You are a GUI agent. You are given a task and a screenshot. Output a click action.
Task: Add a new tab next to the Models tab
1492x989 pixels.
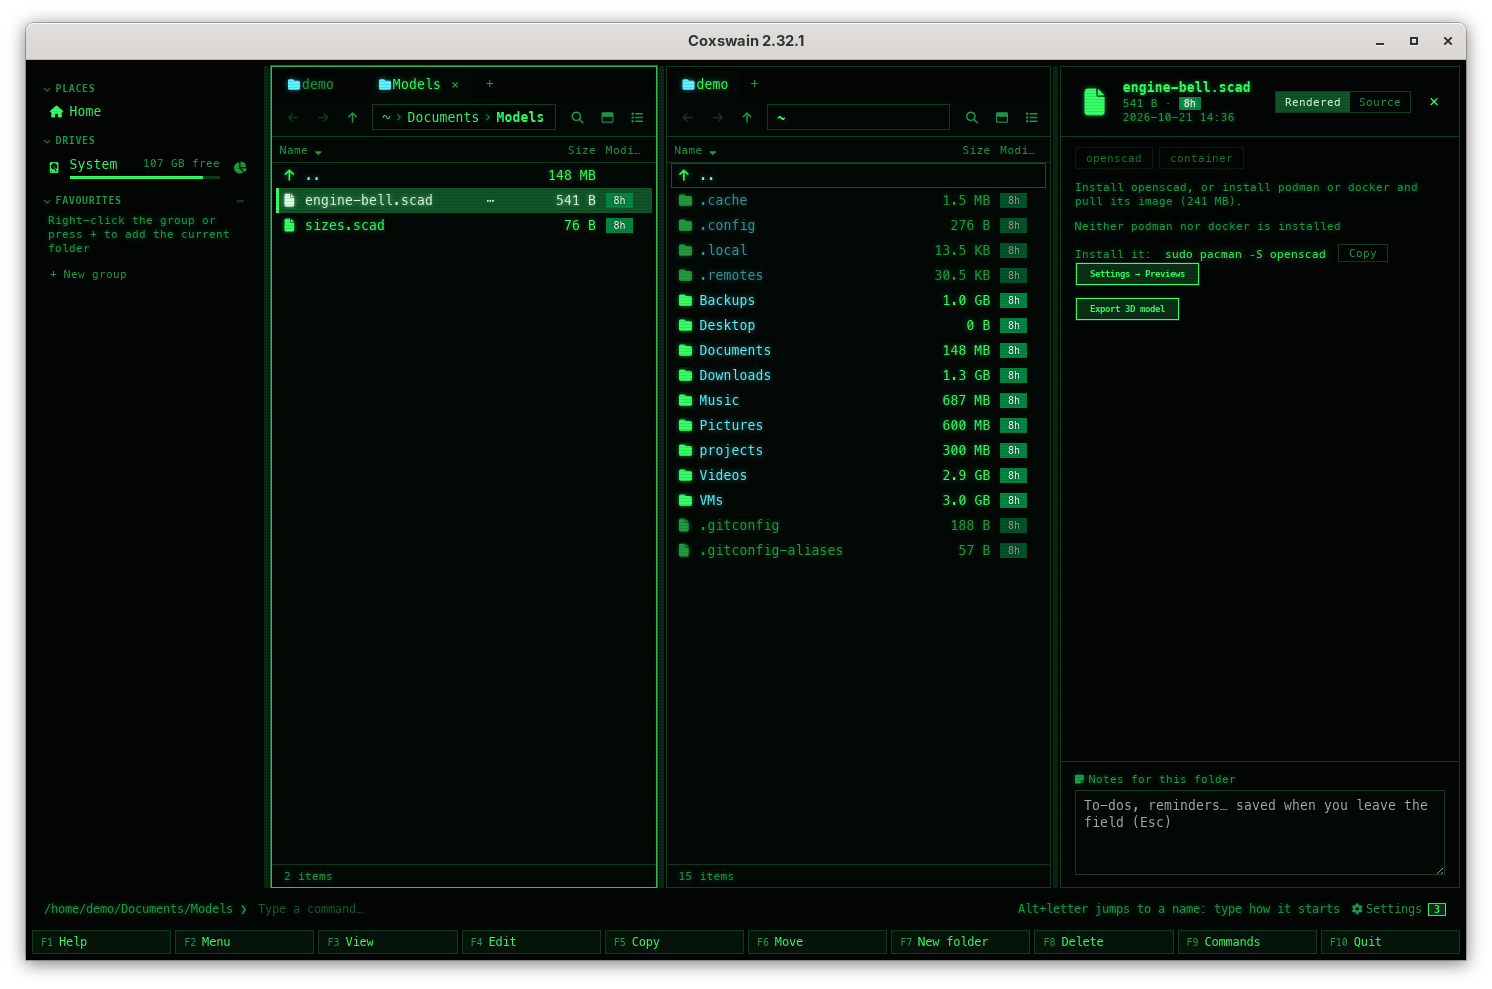coord(489,84)
